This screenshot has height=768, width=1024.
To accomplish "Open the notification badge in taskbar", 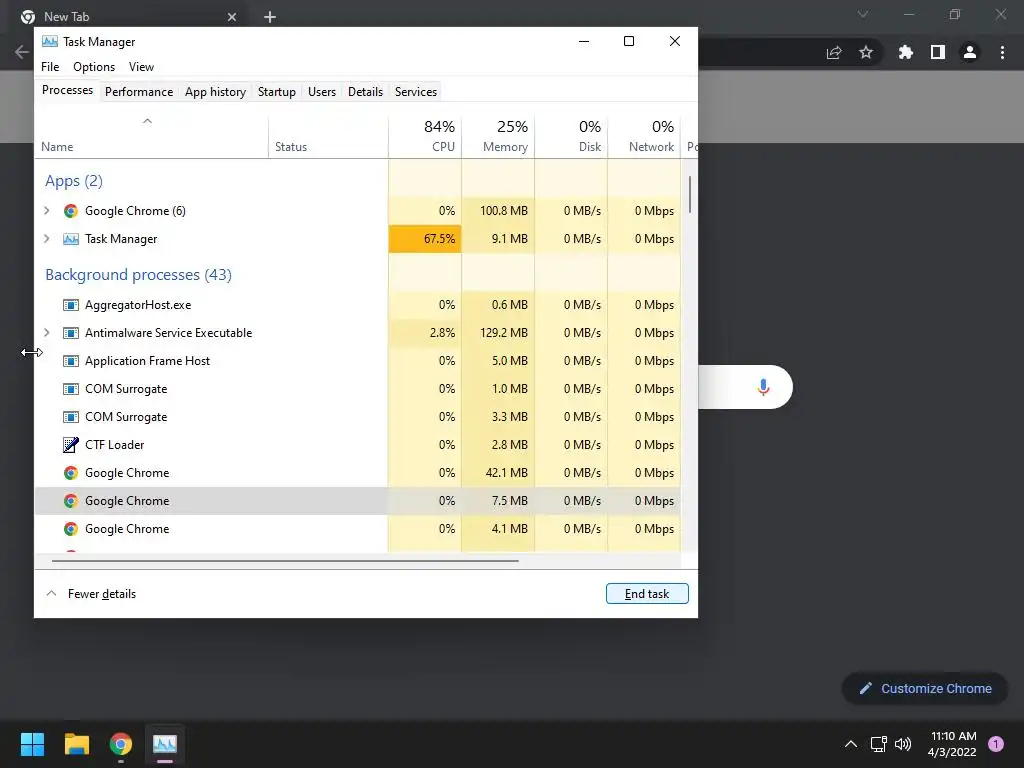I will (x=996, y=744).
